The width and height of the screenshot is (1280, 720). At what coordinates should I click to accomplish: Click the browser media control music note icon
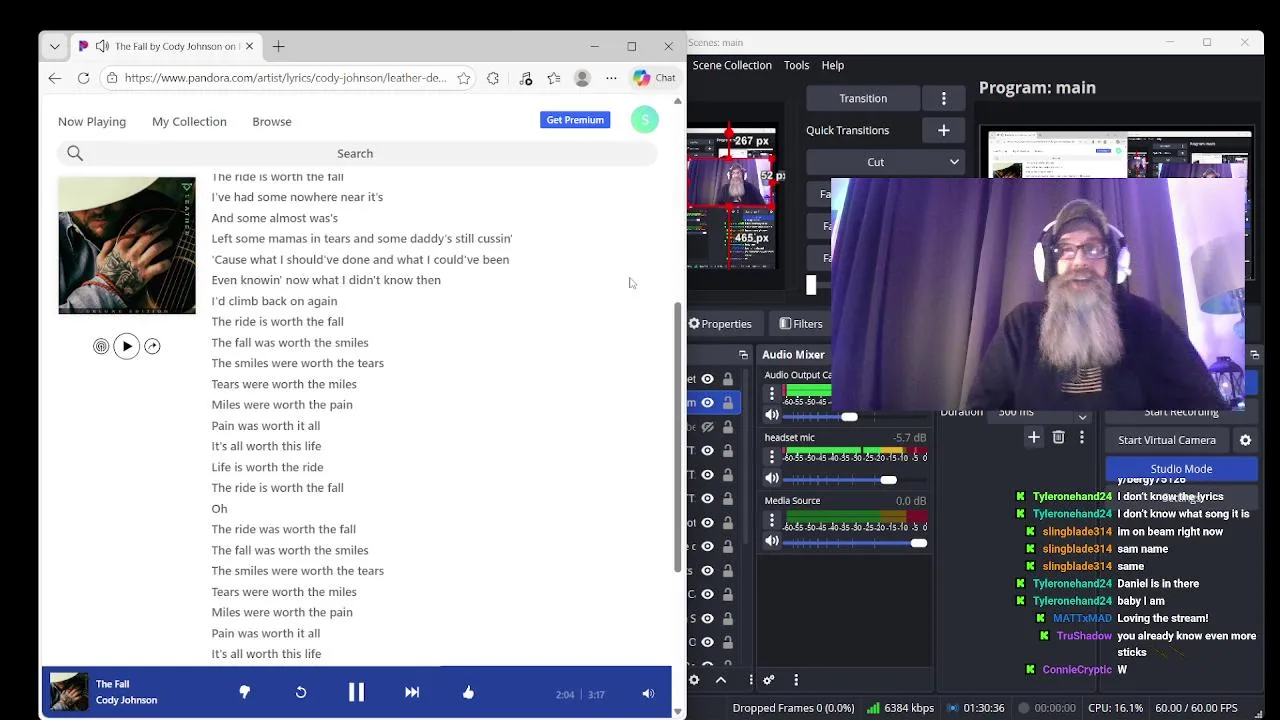pos(526,78)
